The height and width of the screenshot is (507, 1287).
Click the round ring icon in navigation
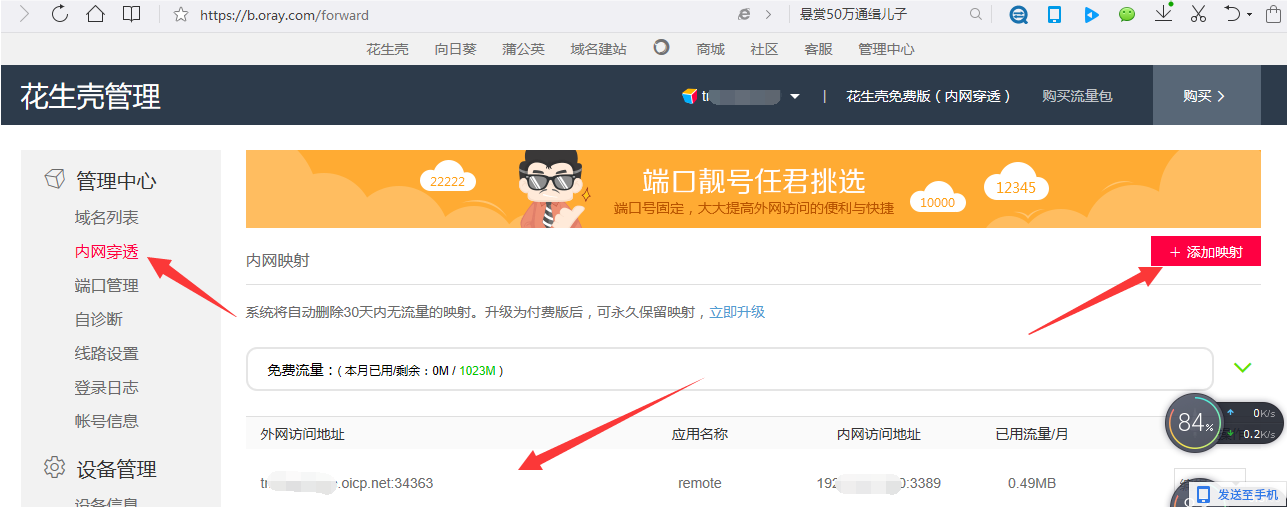pos(661,47)
